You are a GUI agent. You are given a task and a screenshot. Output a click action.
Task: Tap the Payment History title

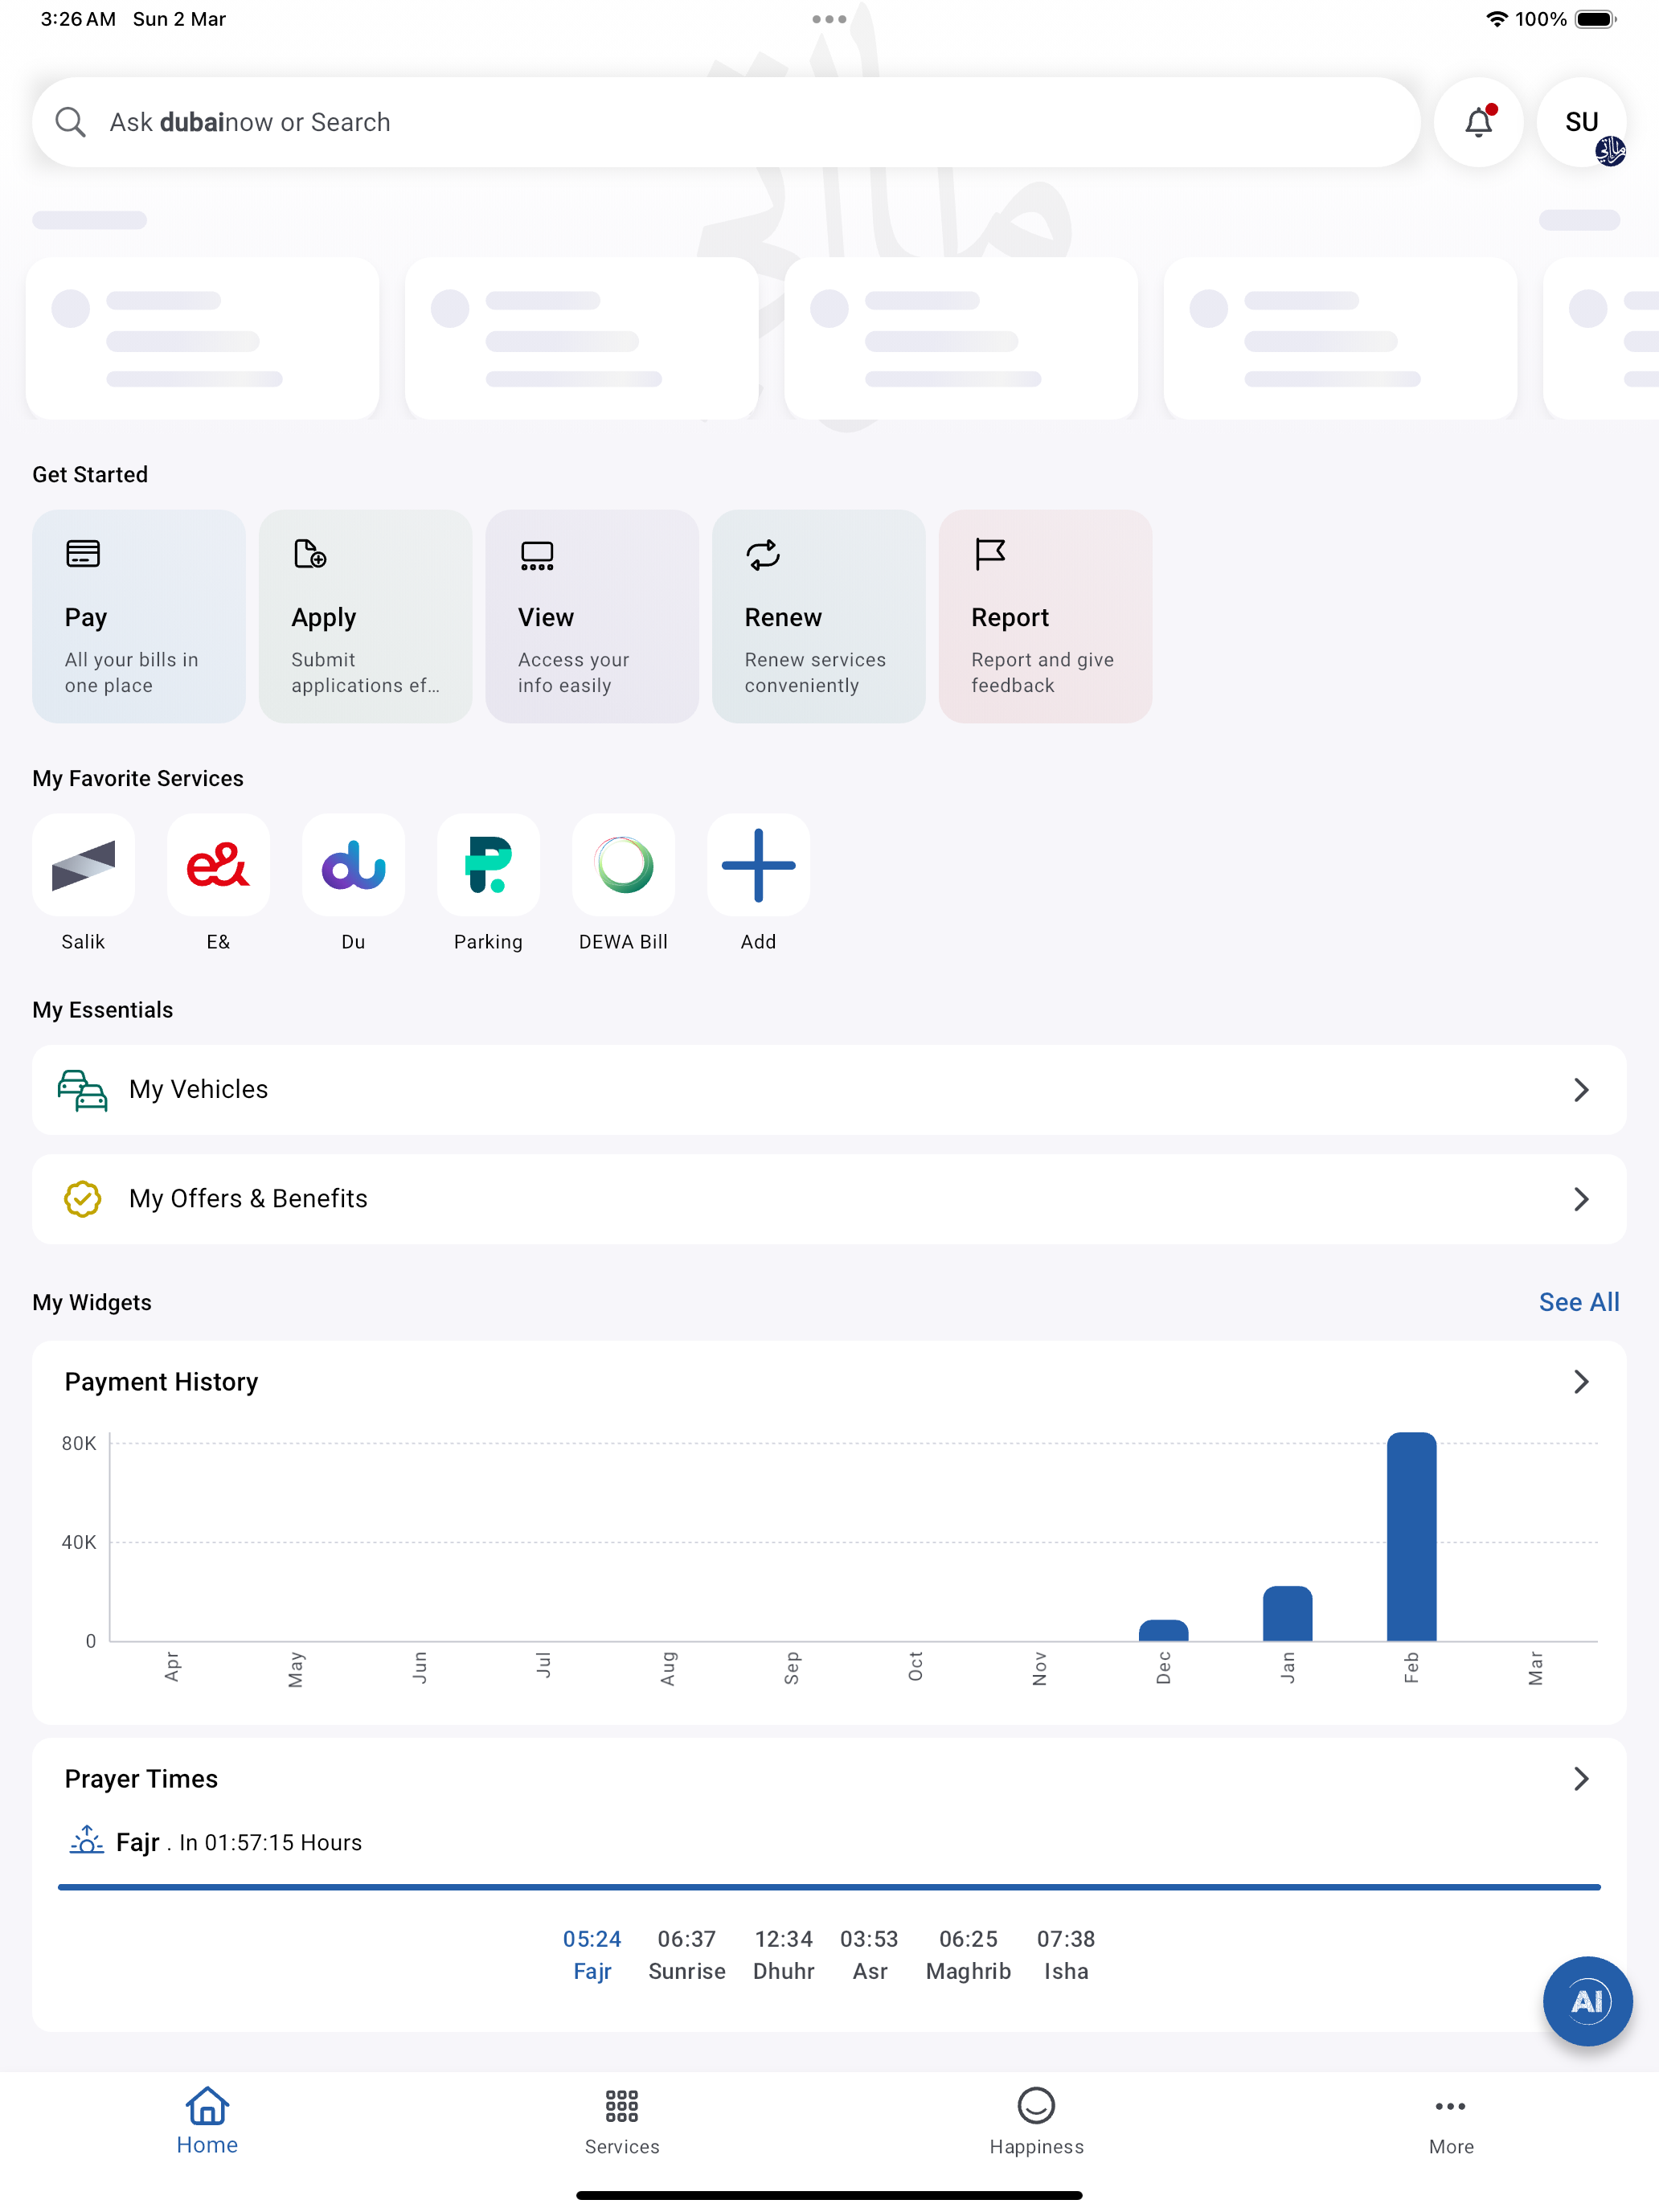pos(161,1381)
